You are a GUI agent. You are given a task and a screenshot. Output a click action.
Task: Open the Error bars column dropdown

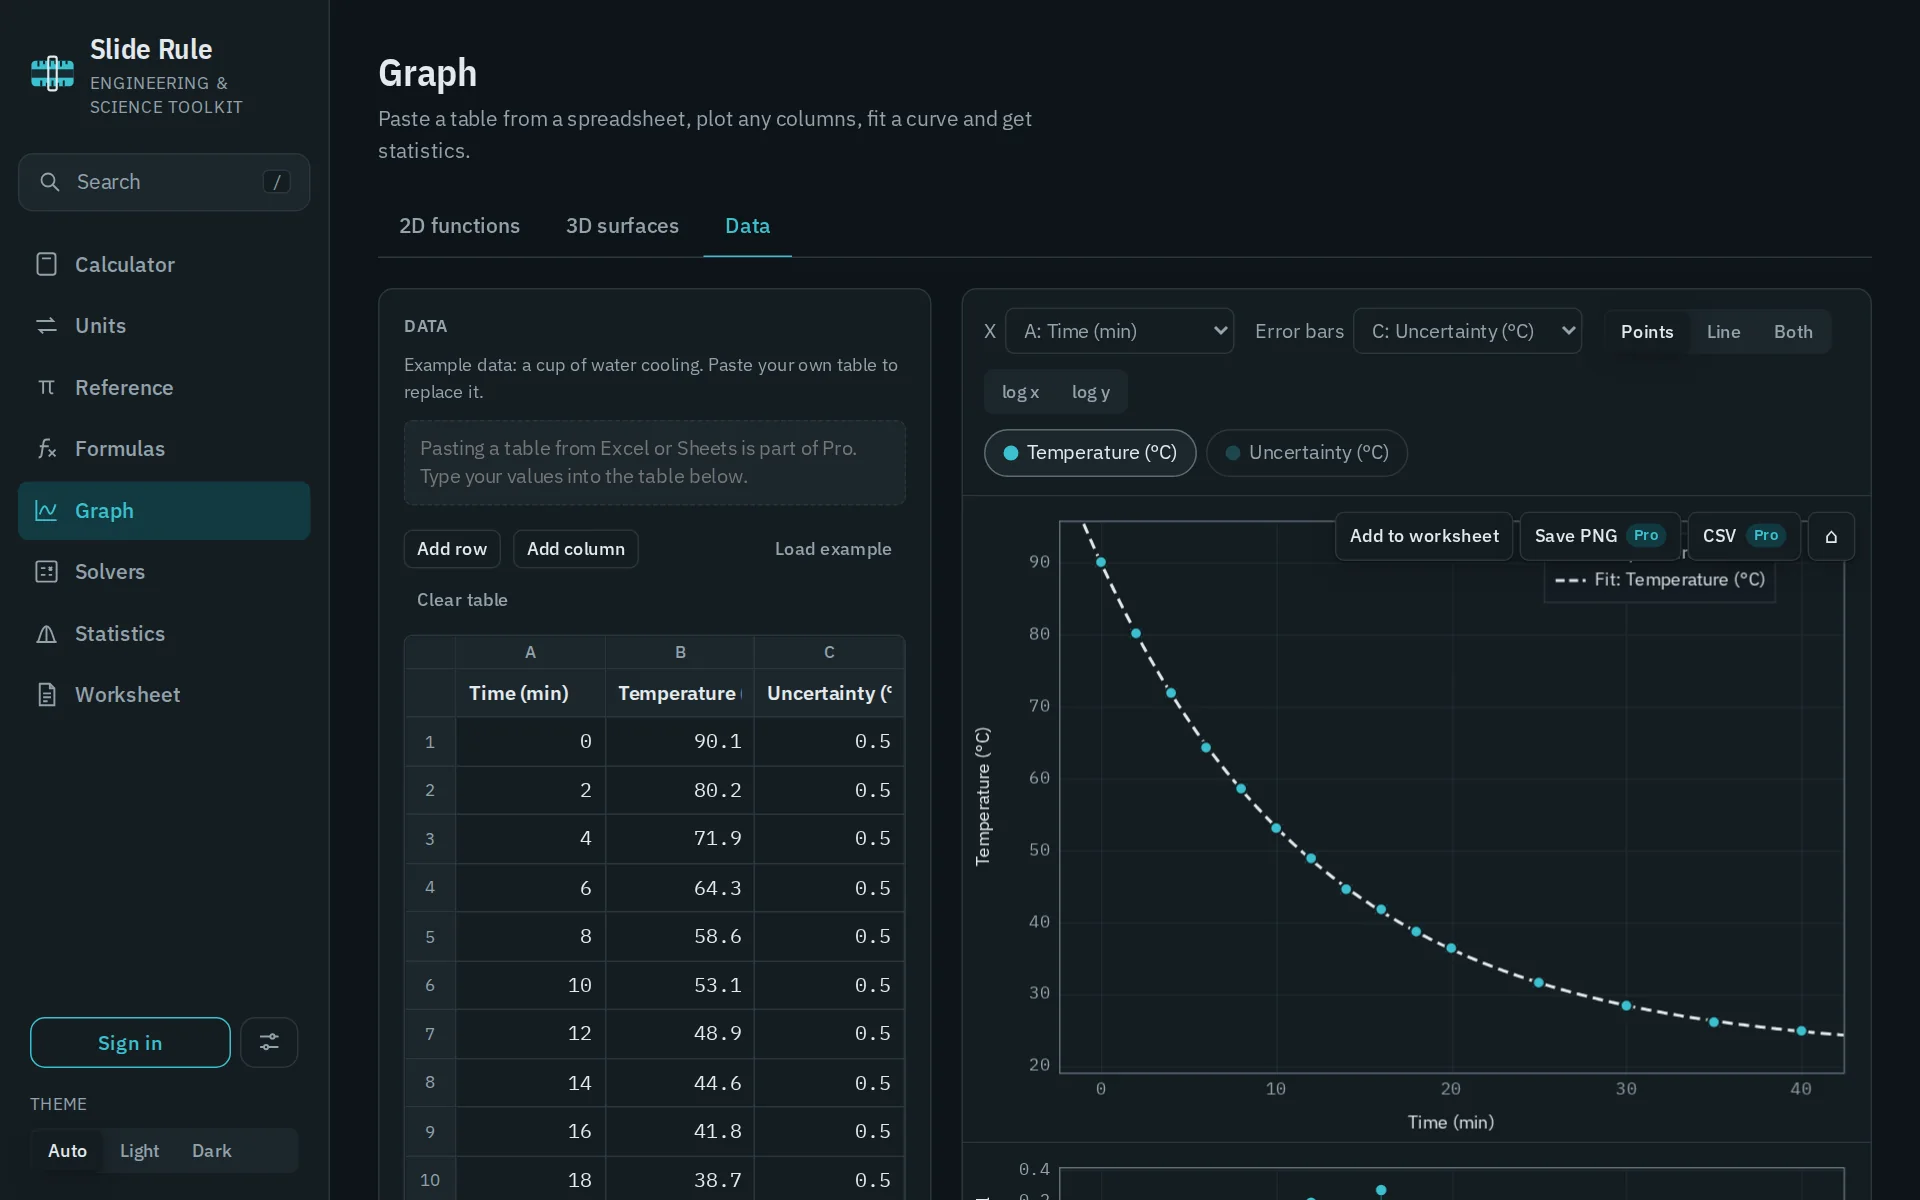[x=1467, y=331]
